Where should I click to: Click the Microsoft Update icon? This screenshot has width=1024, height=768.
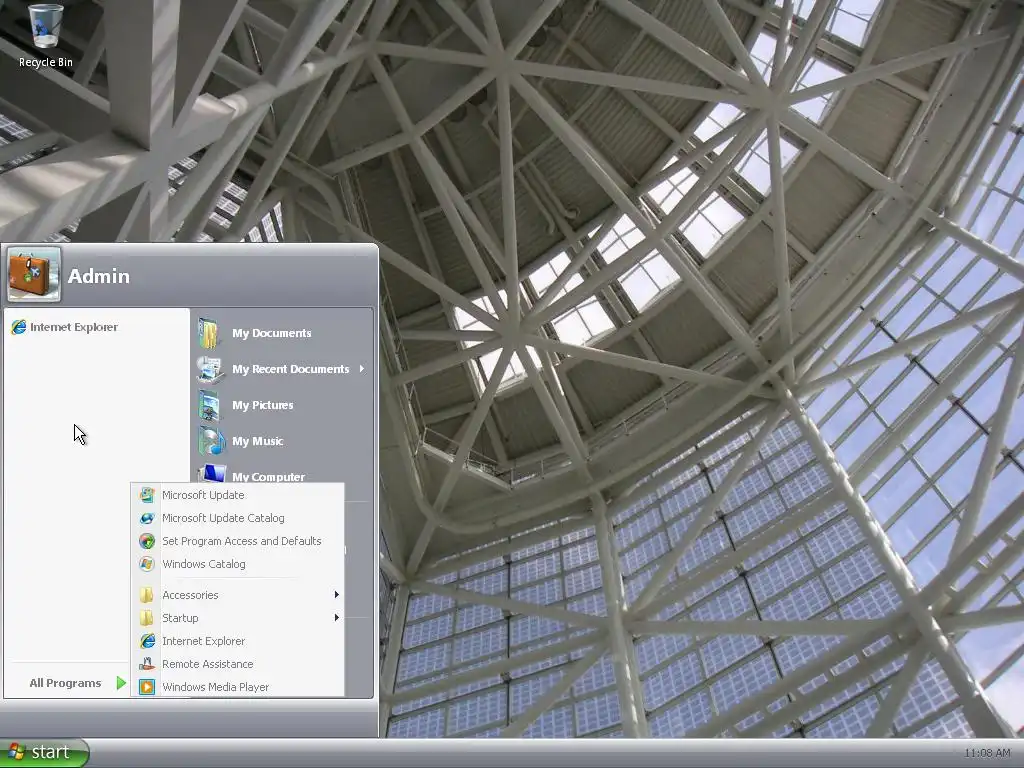[147, 495]
